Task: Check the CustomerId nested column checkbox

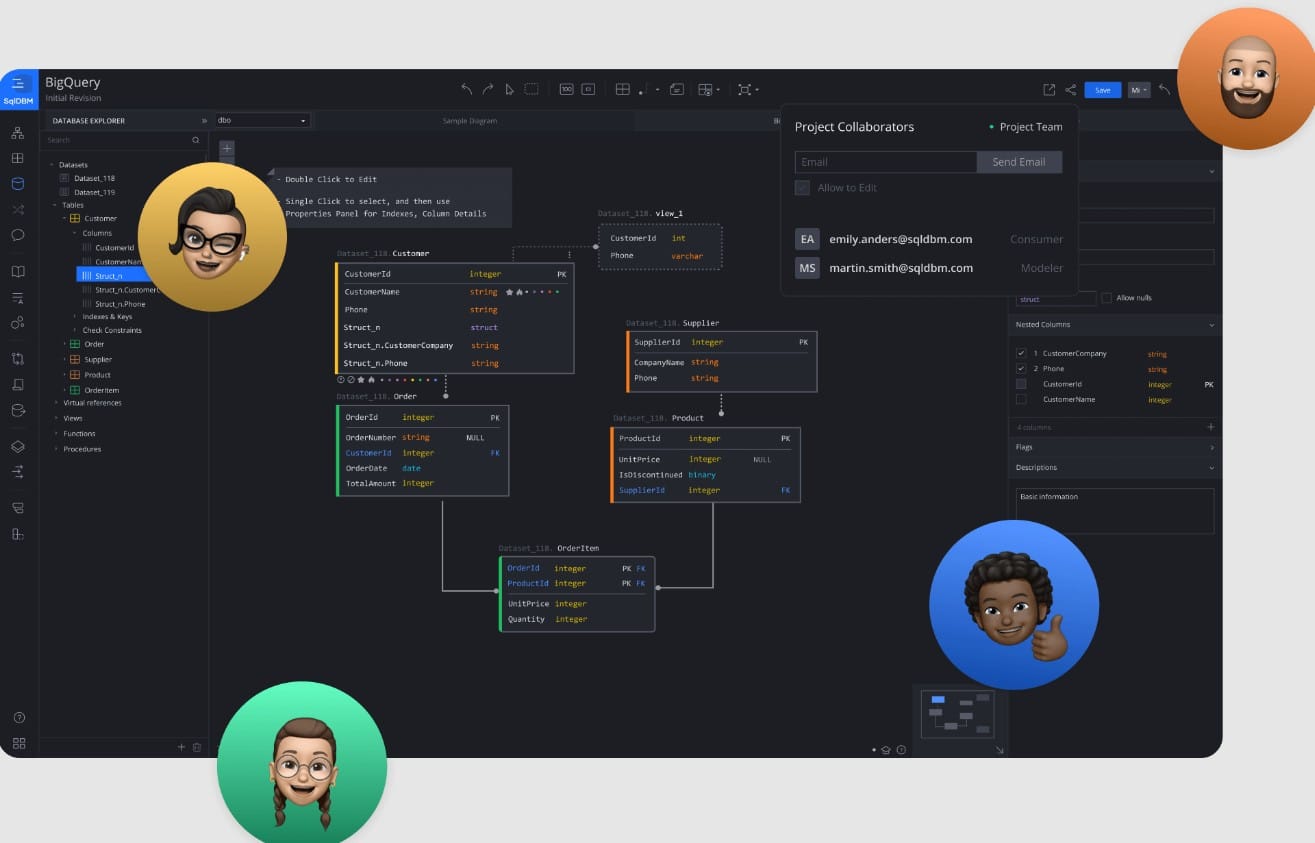Action: coord(1021,384)
